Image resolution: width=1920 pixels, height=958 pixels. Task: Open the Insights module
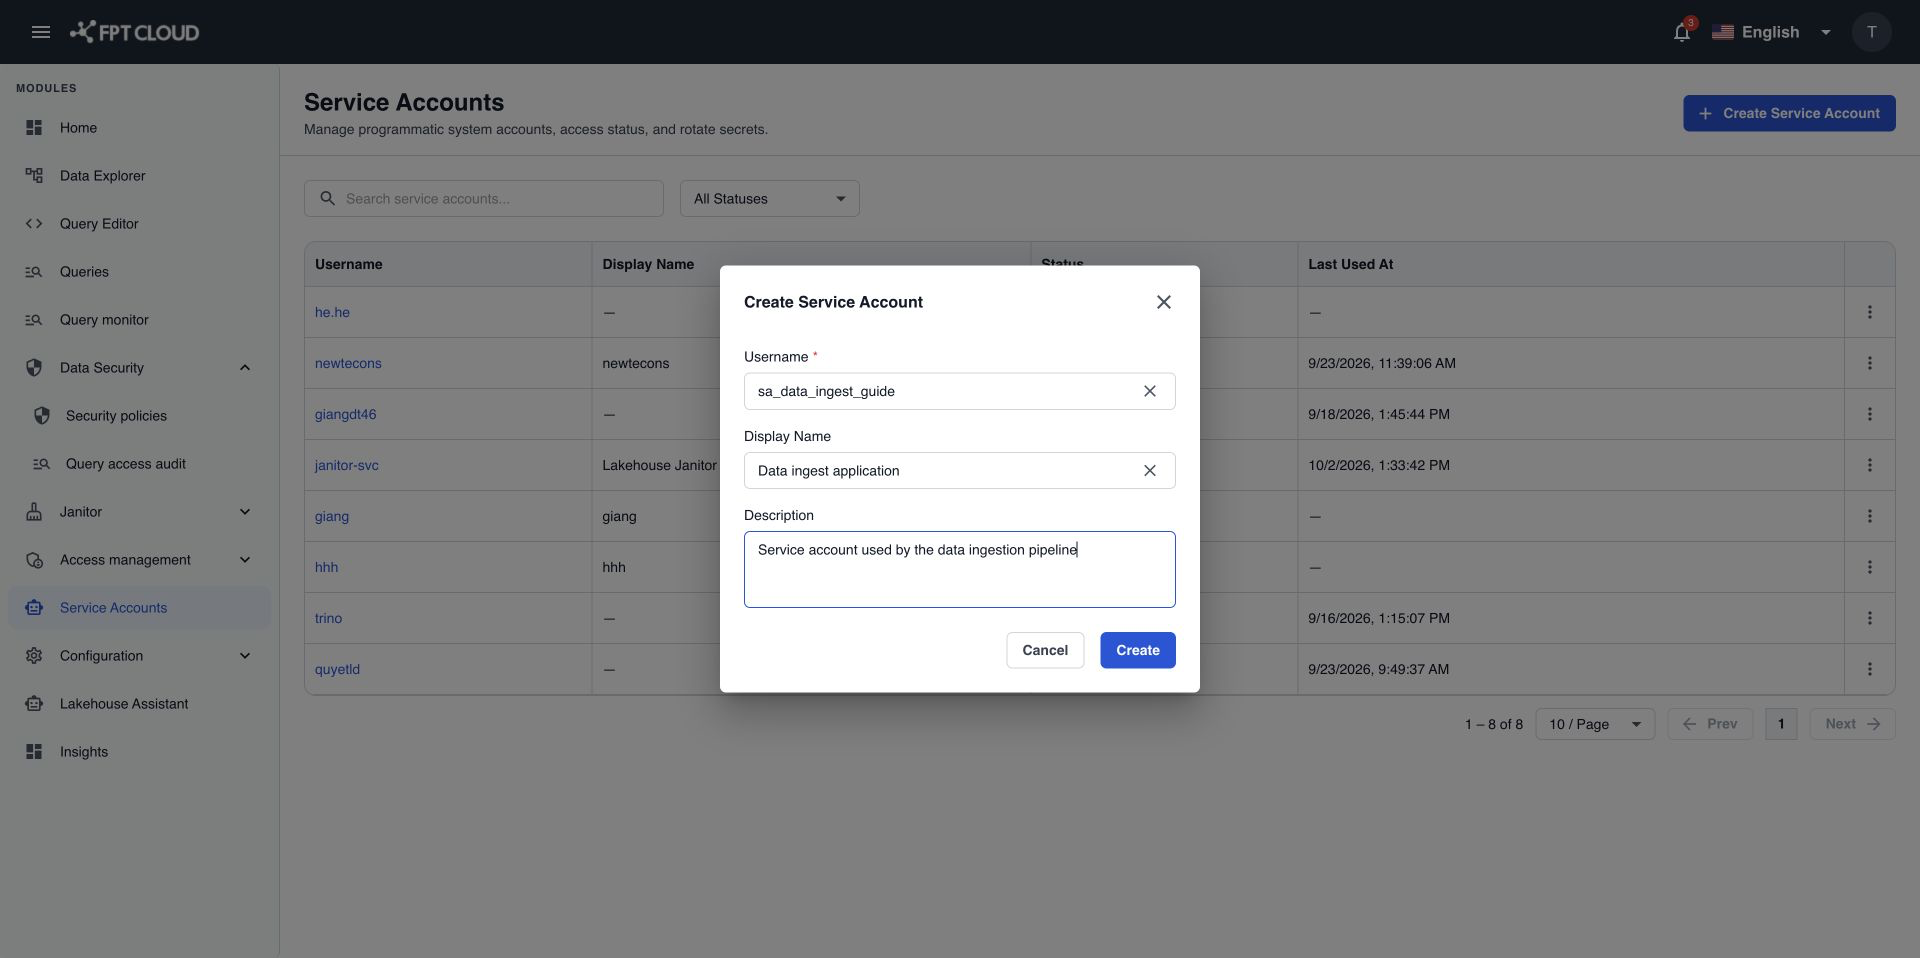139,752
